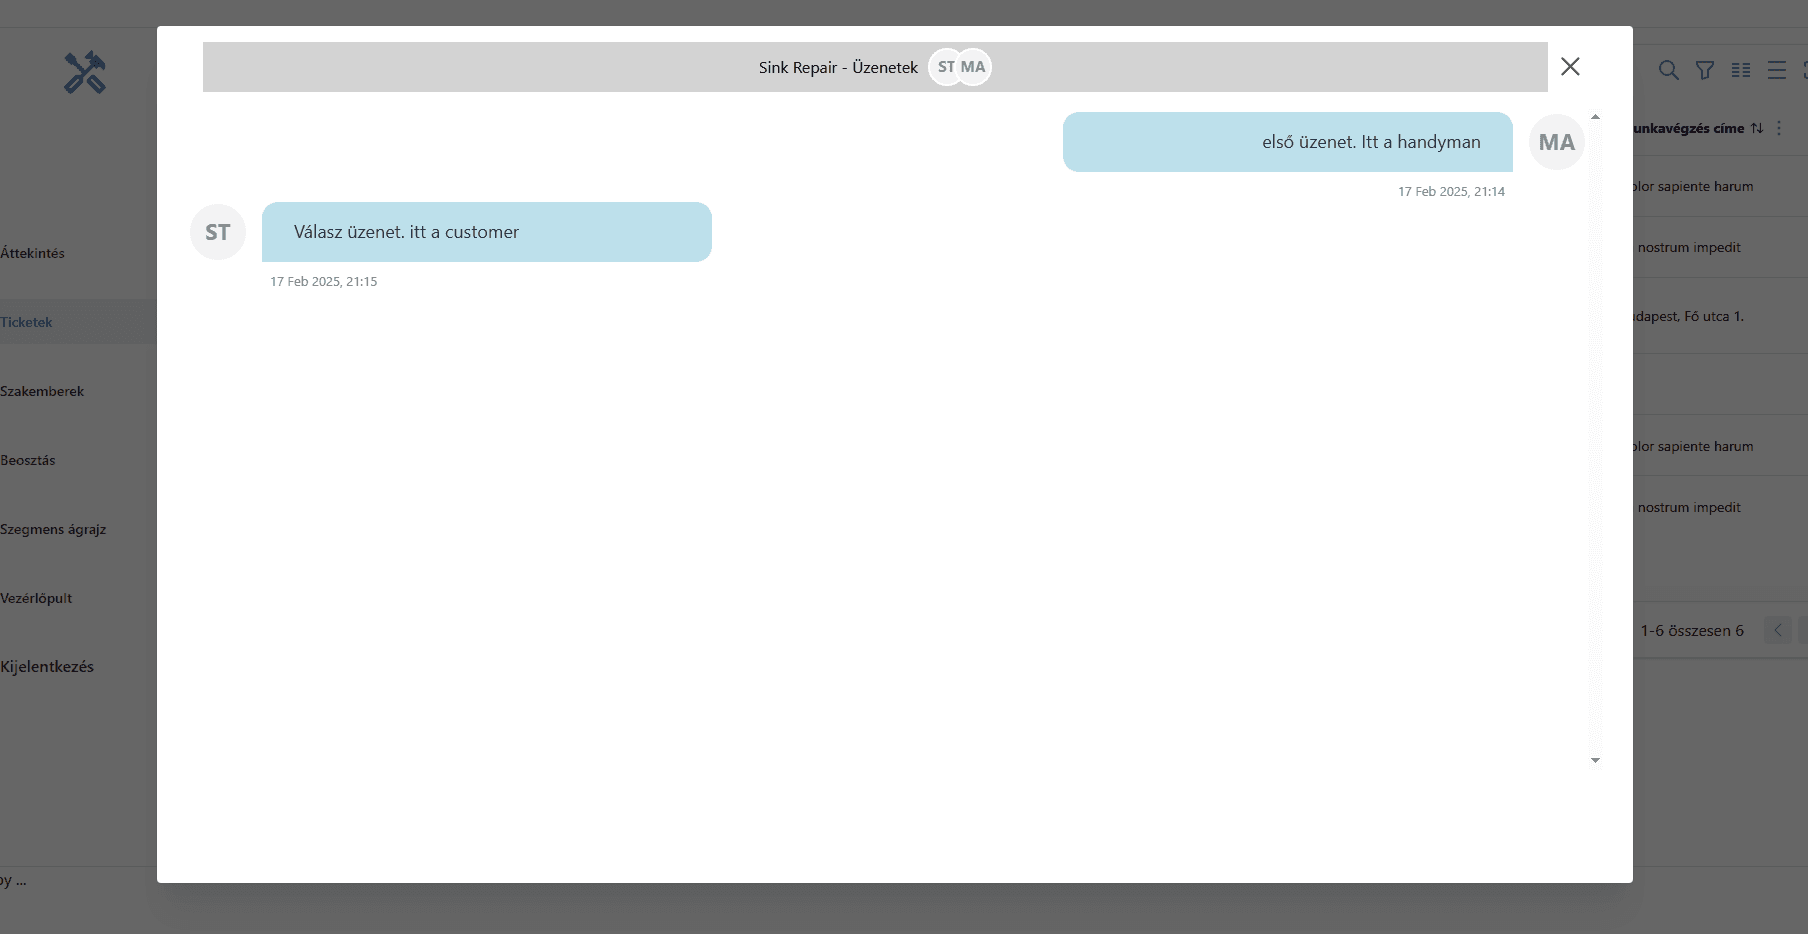Open the filter funnel icon

[1705, 70]
